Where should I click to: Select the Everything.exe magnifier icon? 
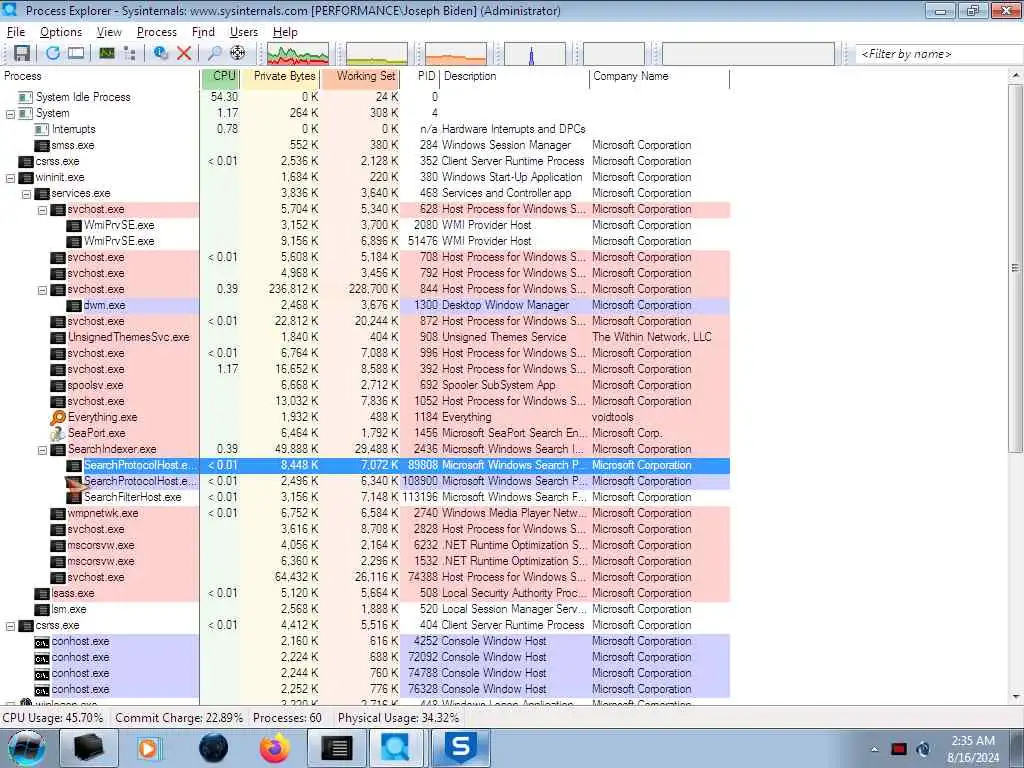click(x=58, y=417)
